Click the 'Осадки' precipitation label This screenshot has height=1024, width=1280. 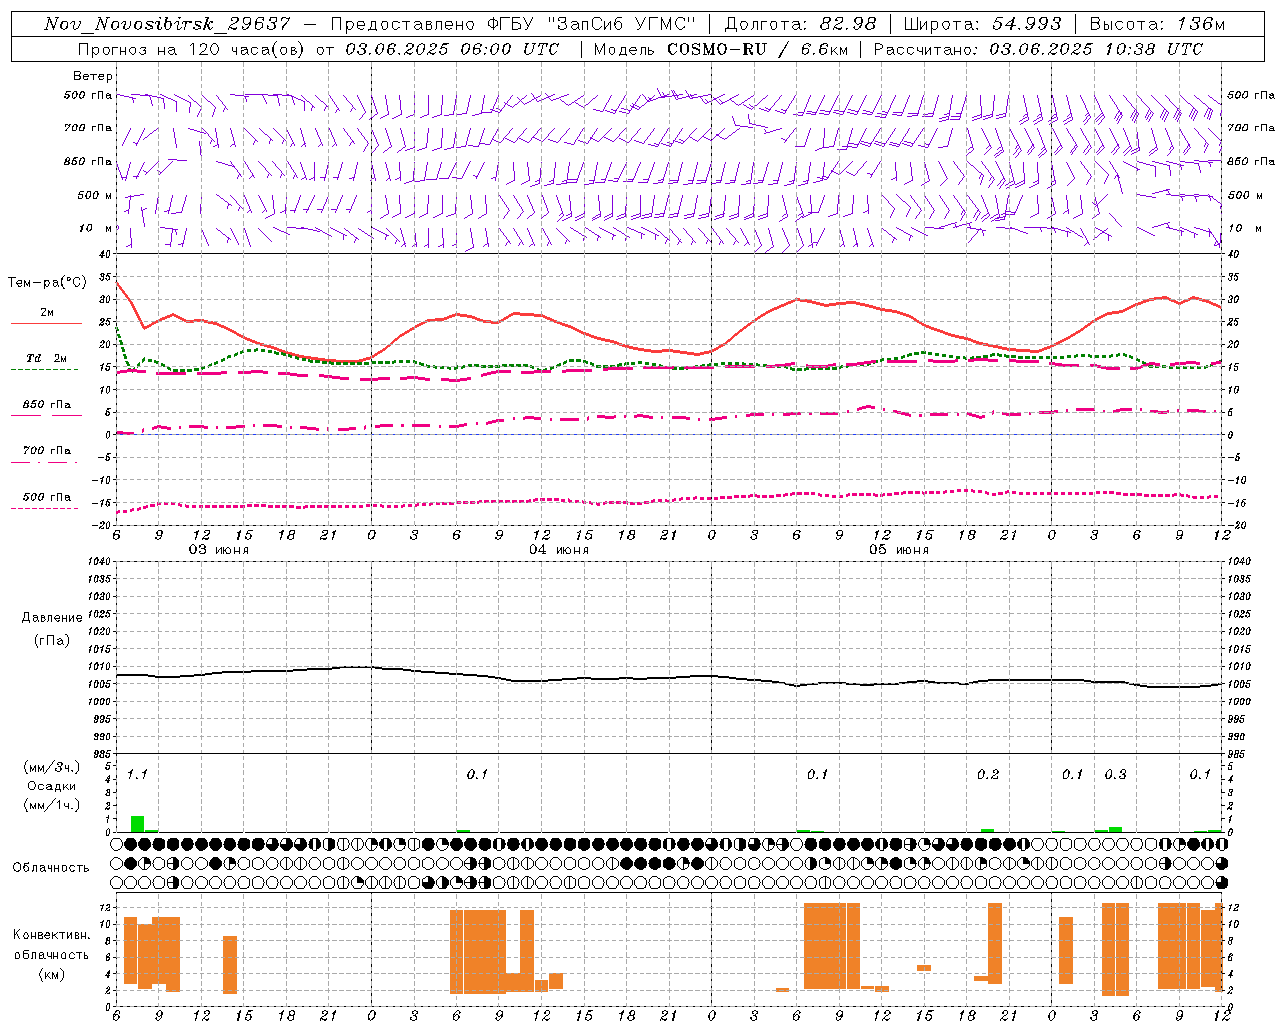(x=51, y=786)
